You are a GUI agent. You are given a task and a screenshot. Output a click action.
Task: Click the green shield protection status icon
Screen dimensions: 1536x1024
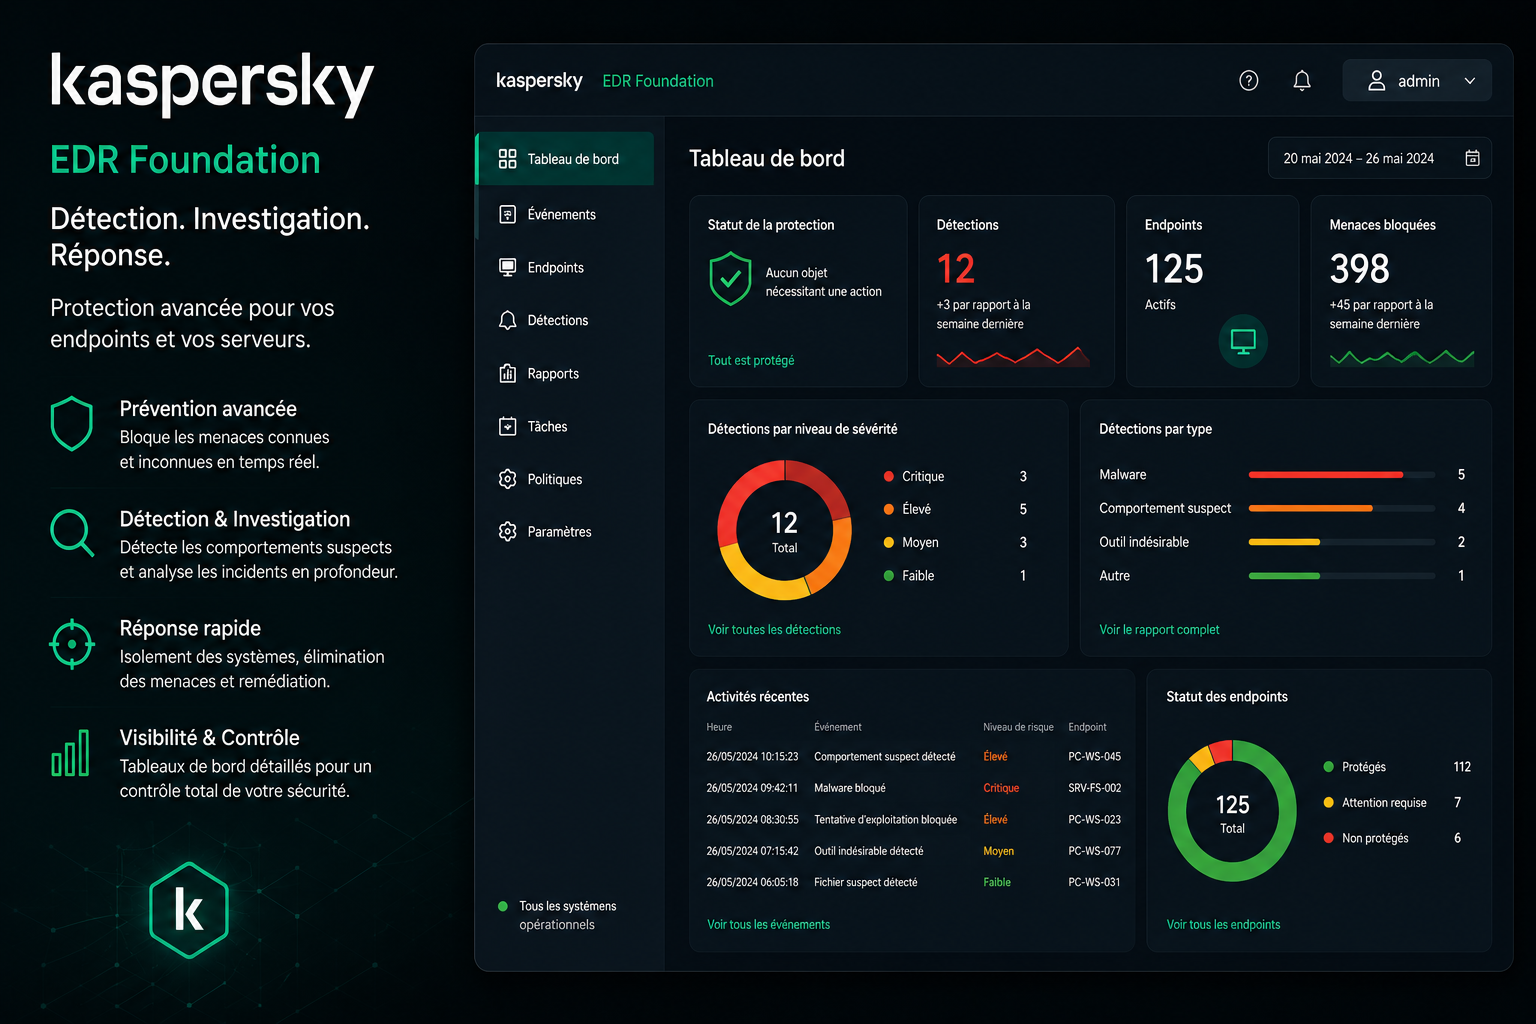pyautogui.click(x=730, y=279)
